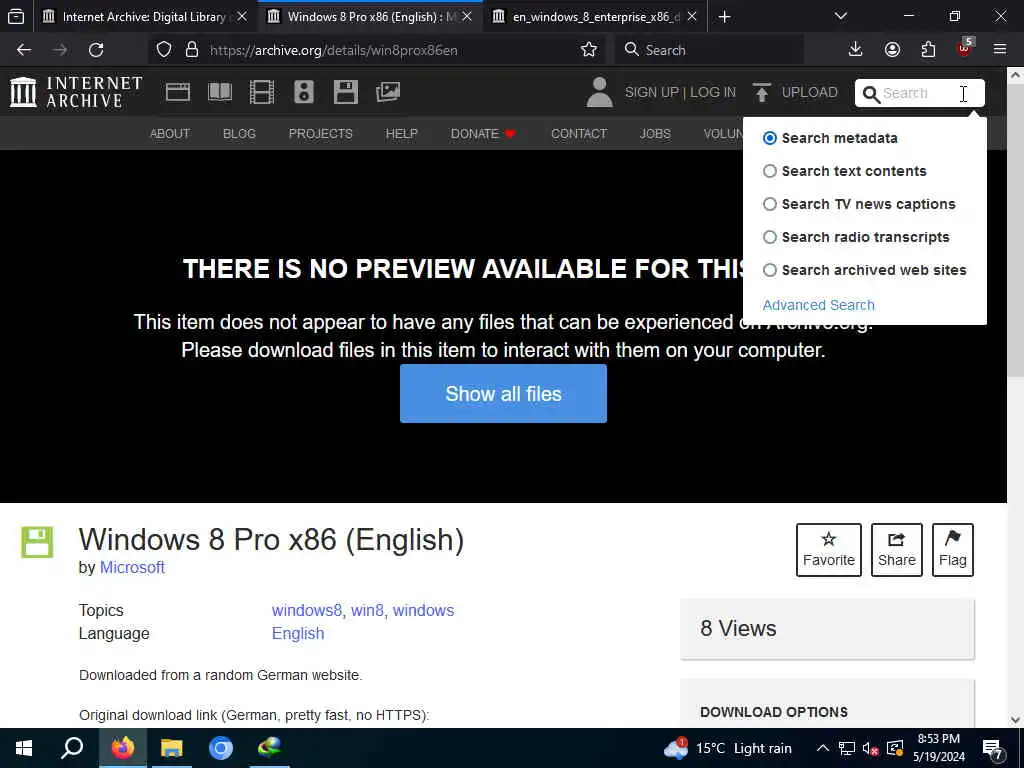Click the user avatar icon
This screenshot has width=1024, height=768.
click(599, 92)
